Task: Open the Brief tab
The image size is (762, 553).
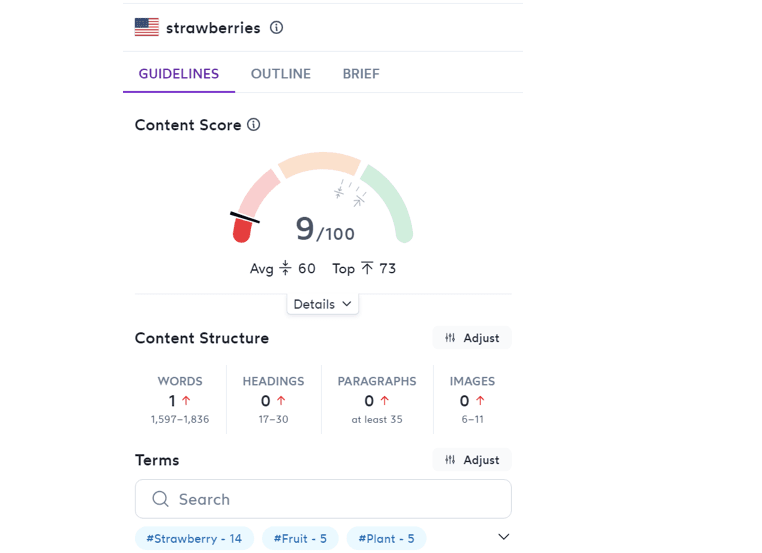Action: click(x=361, y=74)
